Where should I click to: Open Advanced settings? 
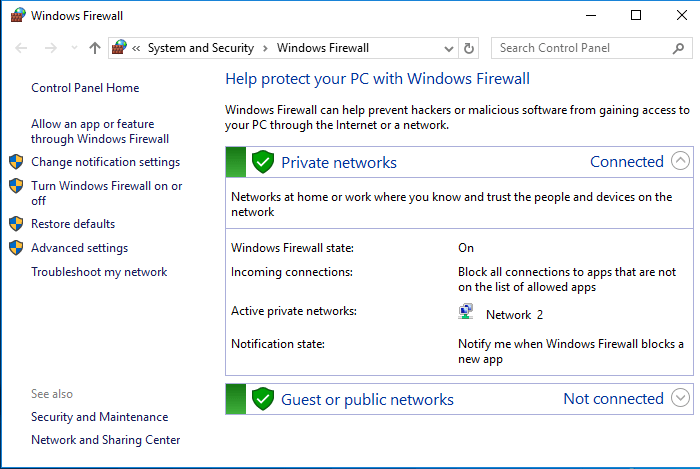[79, 248]
